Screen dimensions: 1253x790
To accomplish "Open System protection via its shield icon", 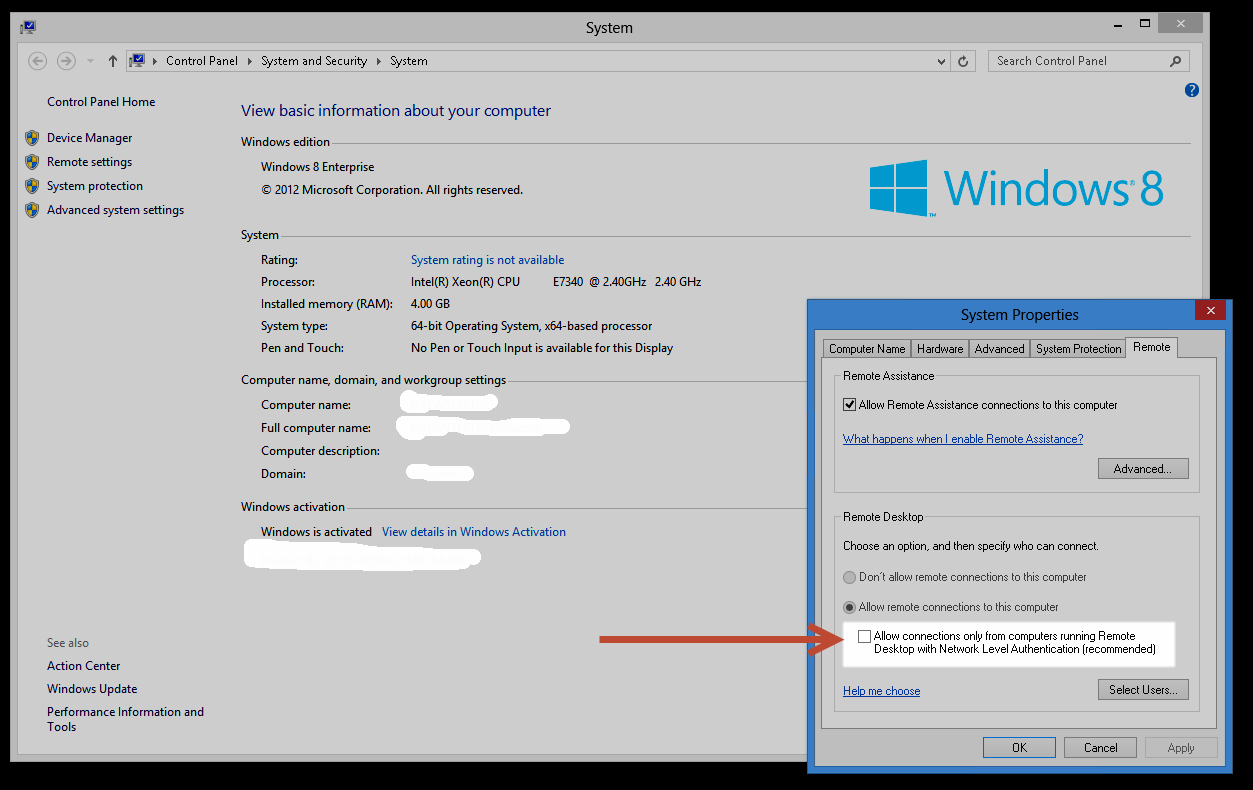I will click(32, 185).
